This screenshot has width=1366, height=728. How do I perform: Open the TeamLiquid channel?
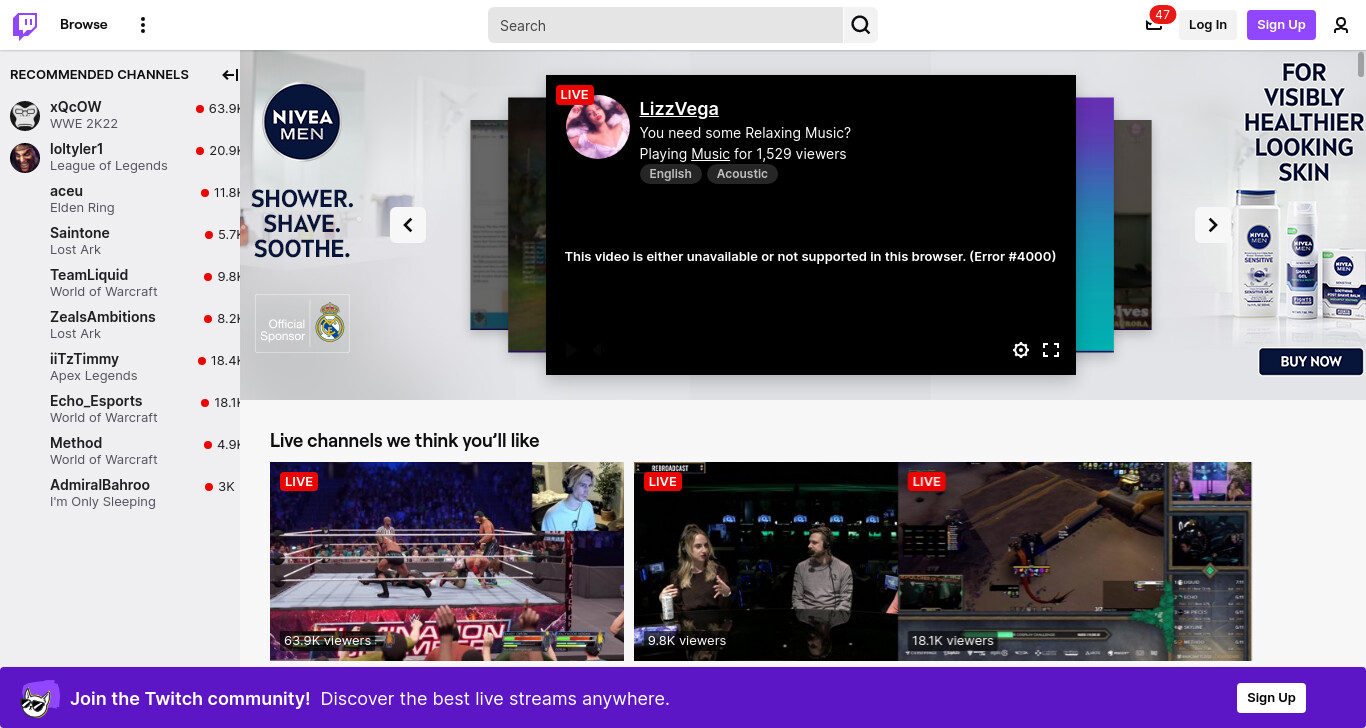coord(120,283)
